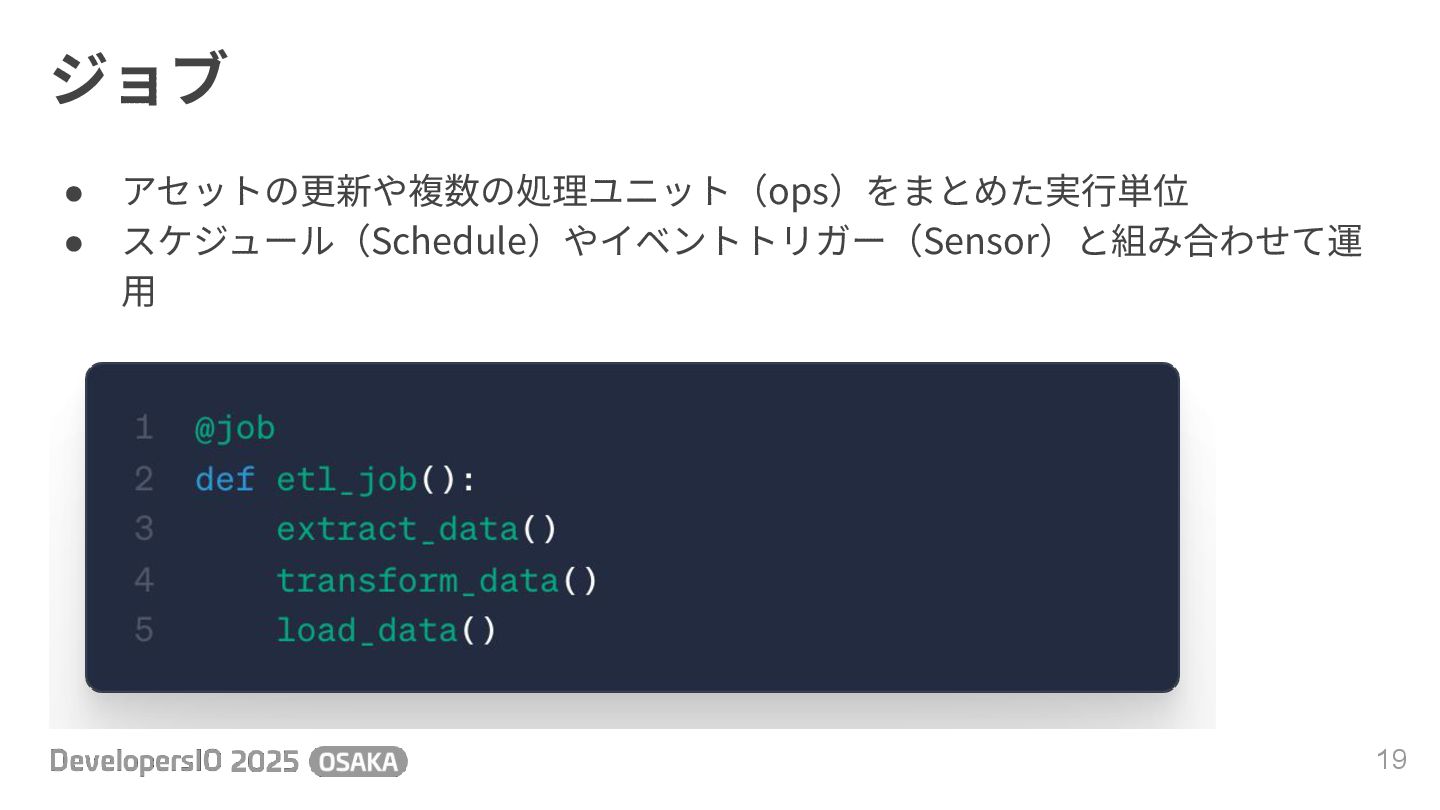
Task: Click the transform_data() call in code
Action: pyautogui.click(x=436, y=580)
